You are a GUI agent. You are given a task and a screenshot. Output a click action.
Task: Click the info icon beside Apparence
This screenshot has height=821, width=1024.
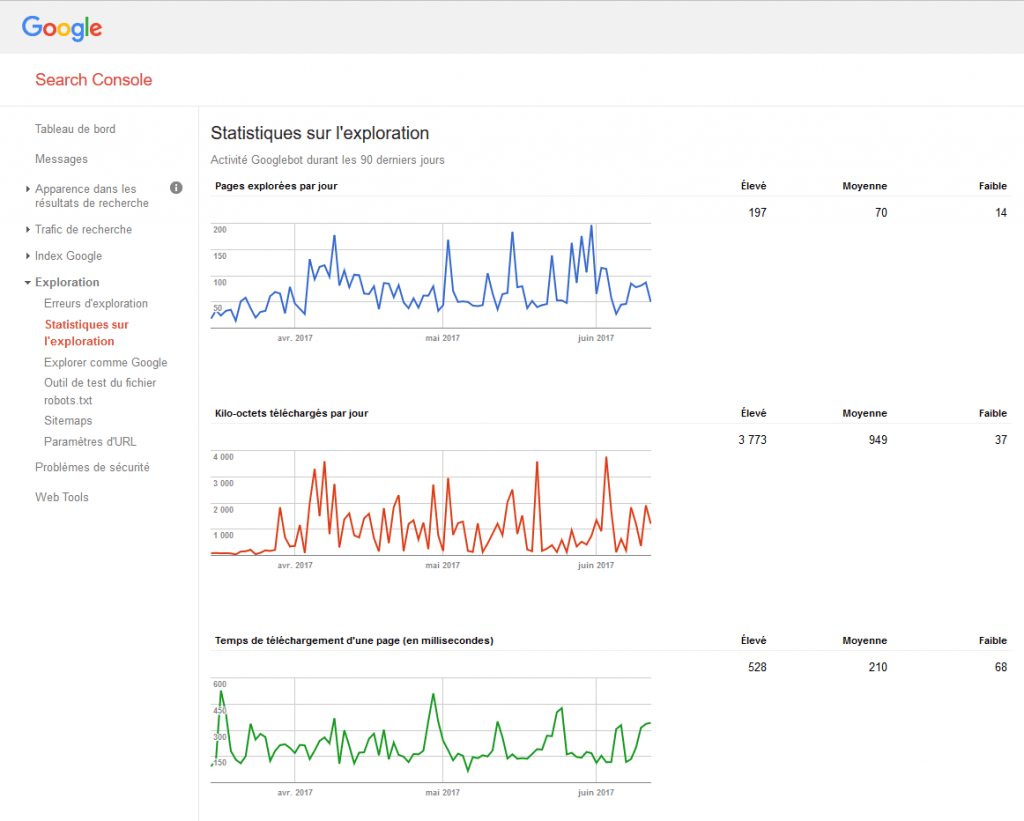pos(176,188)
